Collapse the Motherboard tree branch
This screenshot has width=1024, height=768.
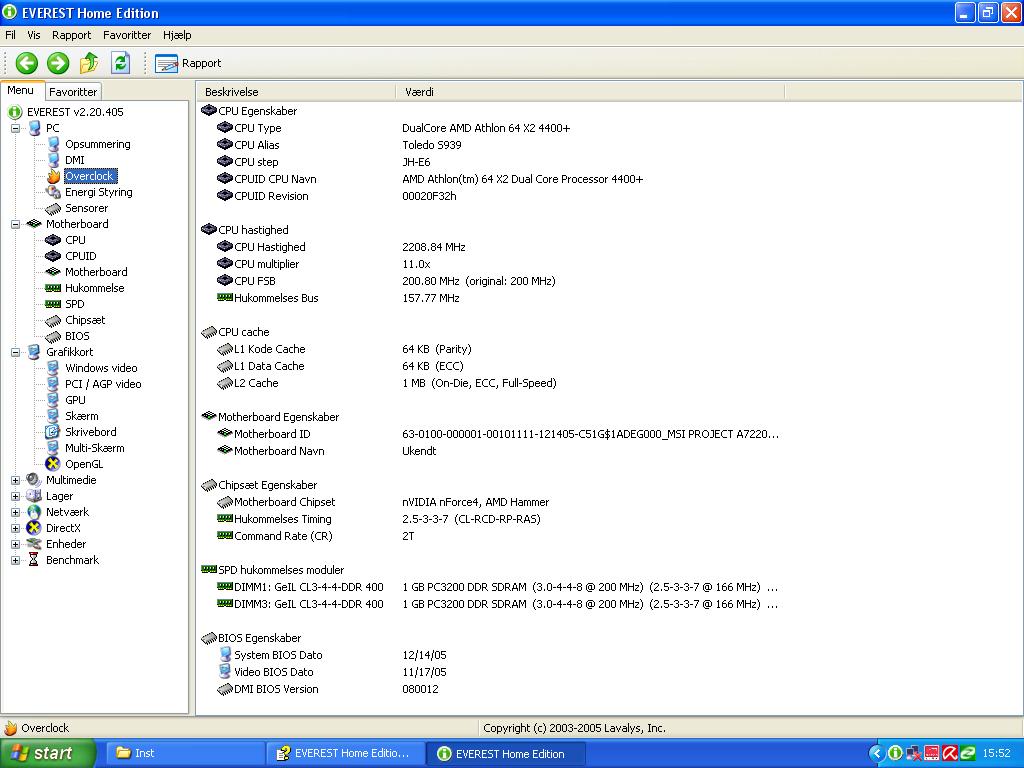(15, 224)
